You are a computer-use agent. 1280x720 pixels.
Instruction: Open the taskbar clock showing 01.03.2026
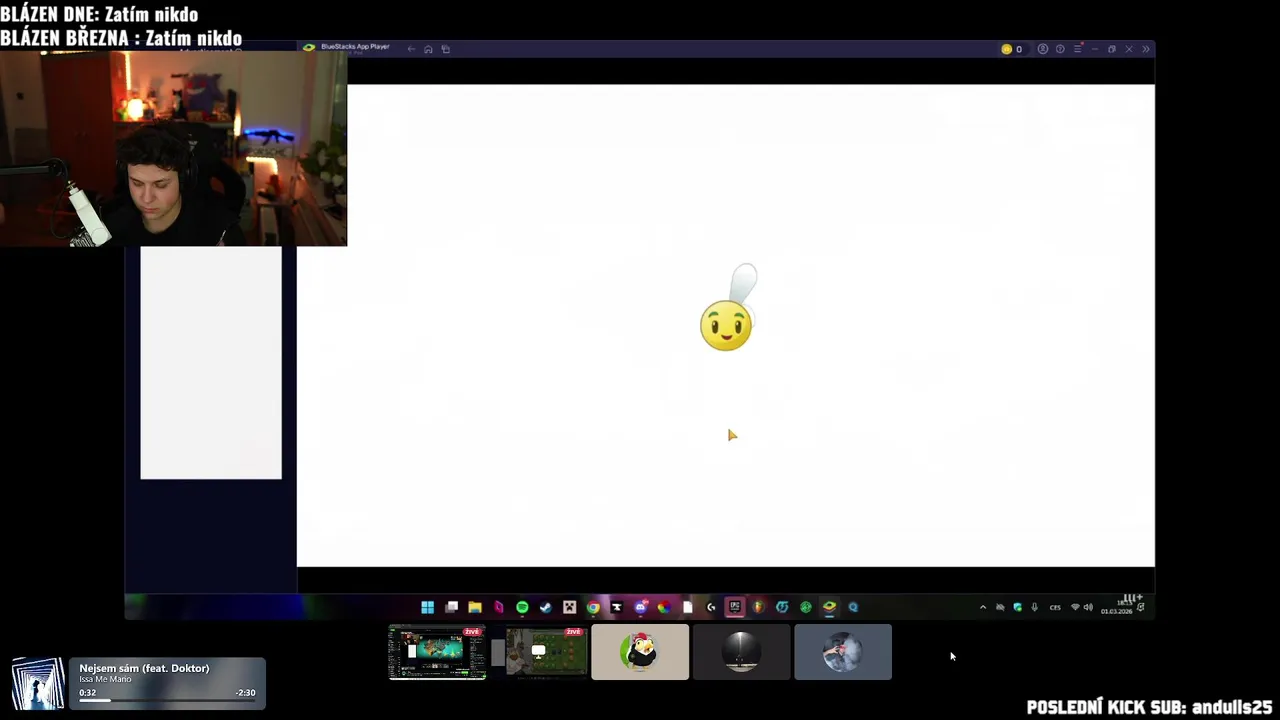tap(1117, 608)
